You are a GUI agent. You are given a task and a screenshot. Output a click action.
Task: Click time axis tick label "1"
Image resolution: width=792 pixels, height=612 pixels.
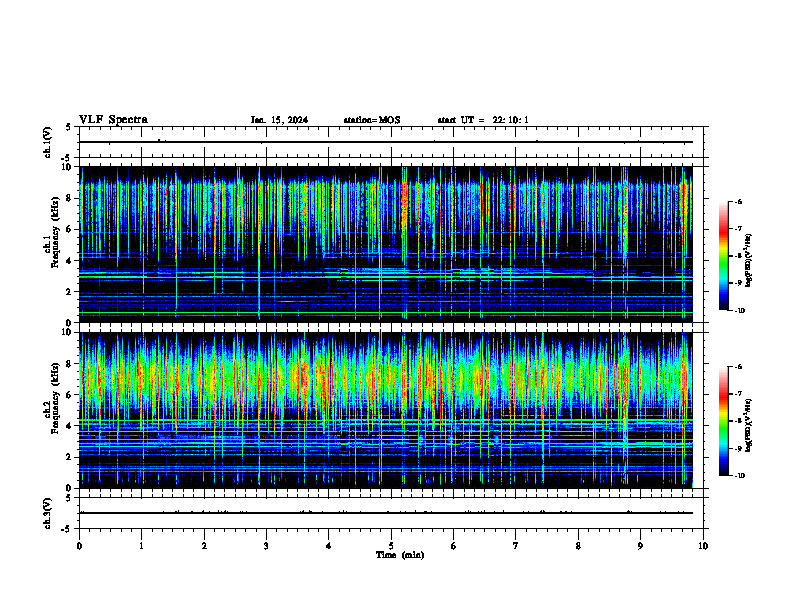(x=141, y=546)
